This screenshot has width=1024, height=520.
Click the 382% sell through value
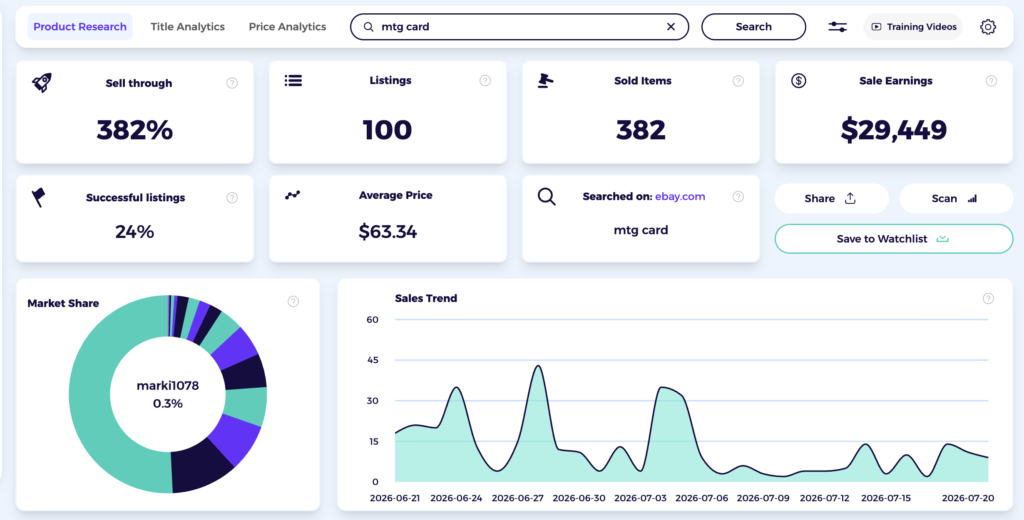[x=135, y=130]
